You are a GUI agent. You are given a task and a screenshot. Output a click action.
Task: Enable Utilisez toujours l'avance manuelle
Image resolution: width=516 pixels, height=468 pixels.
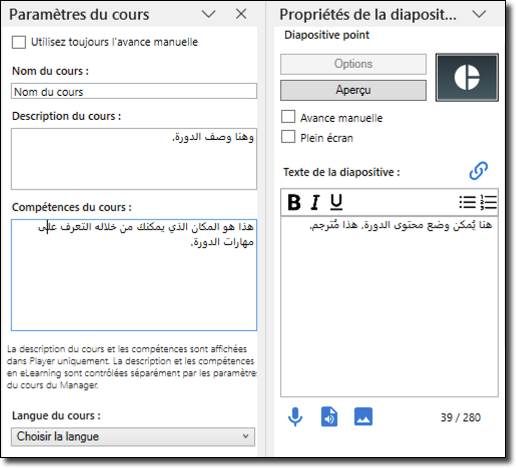pos(19,42)
